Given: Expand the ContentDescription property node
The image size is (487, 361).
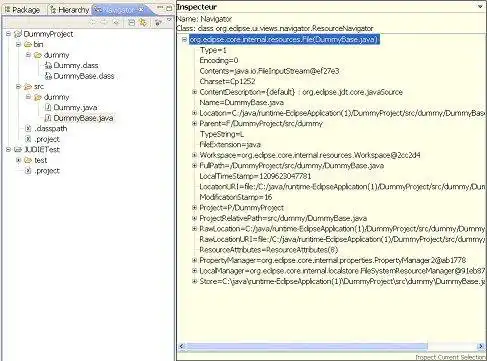Looking at the screenshot, I should tap(194, 92).
